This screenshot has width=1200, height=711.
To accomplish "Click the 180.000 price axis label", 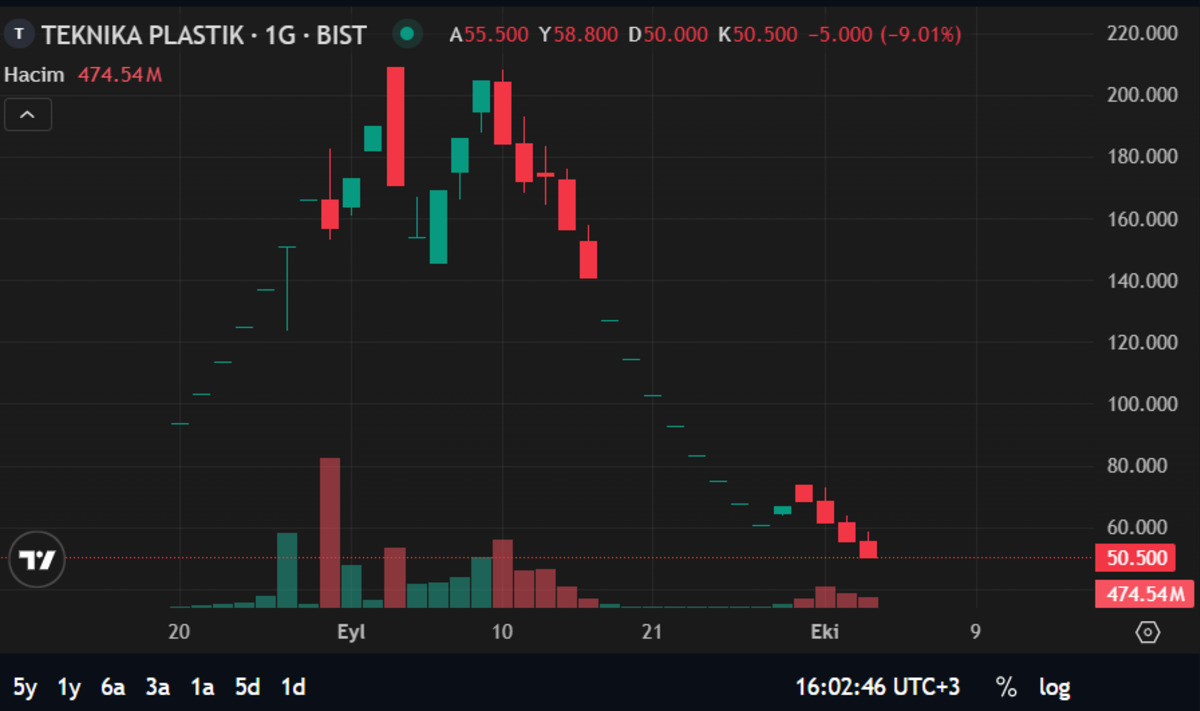I will click(1141, 157).
